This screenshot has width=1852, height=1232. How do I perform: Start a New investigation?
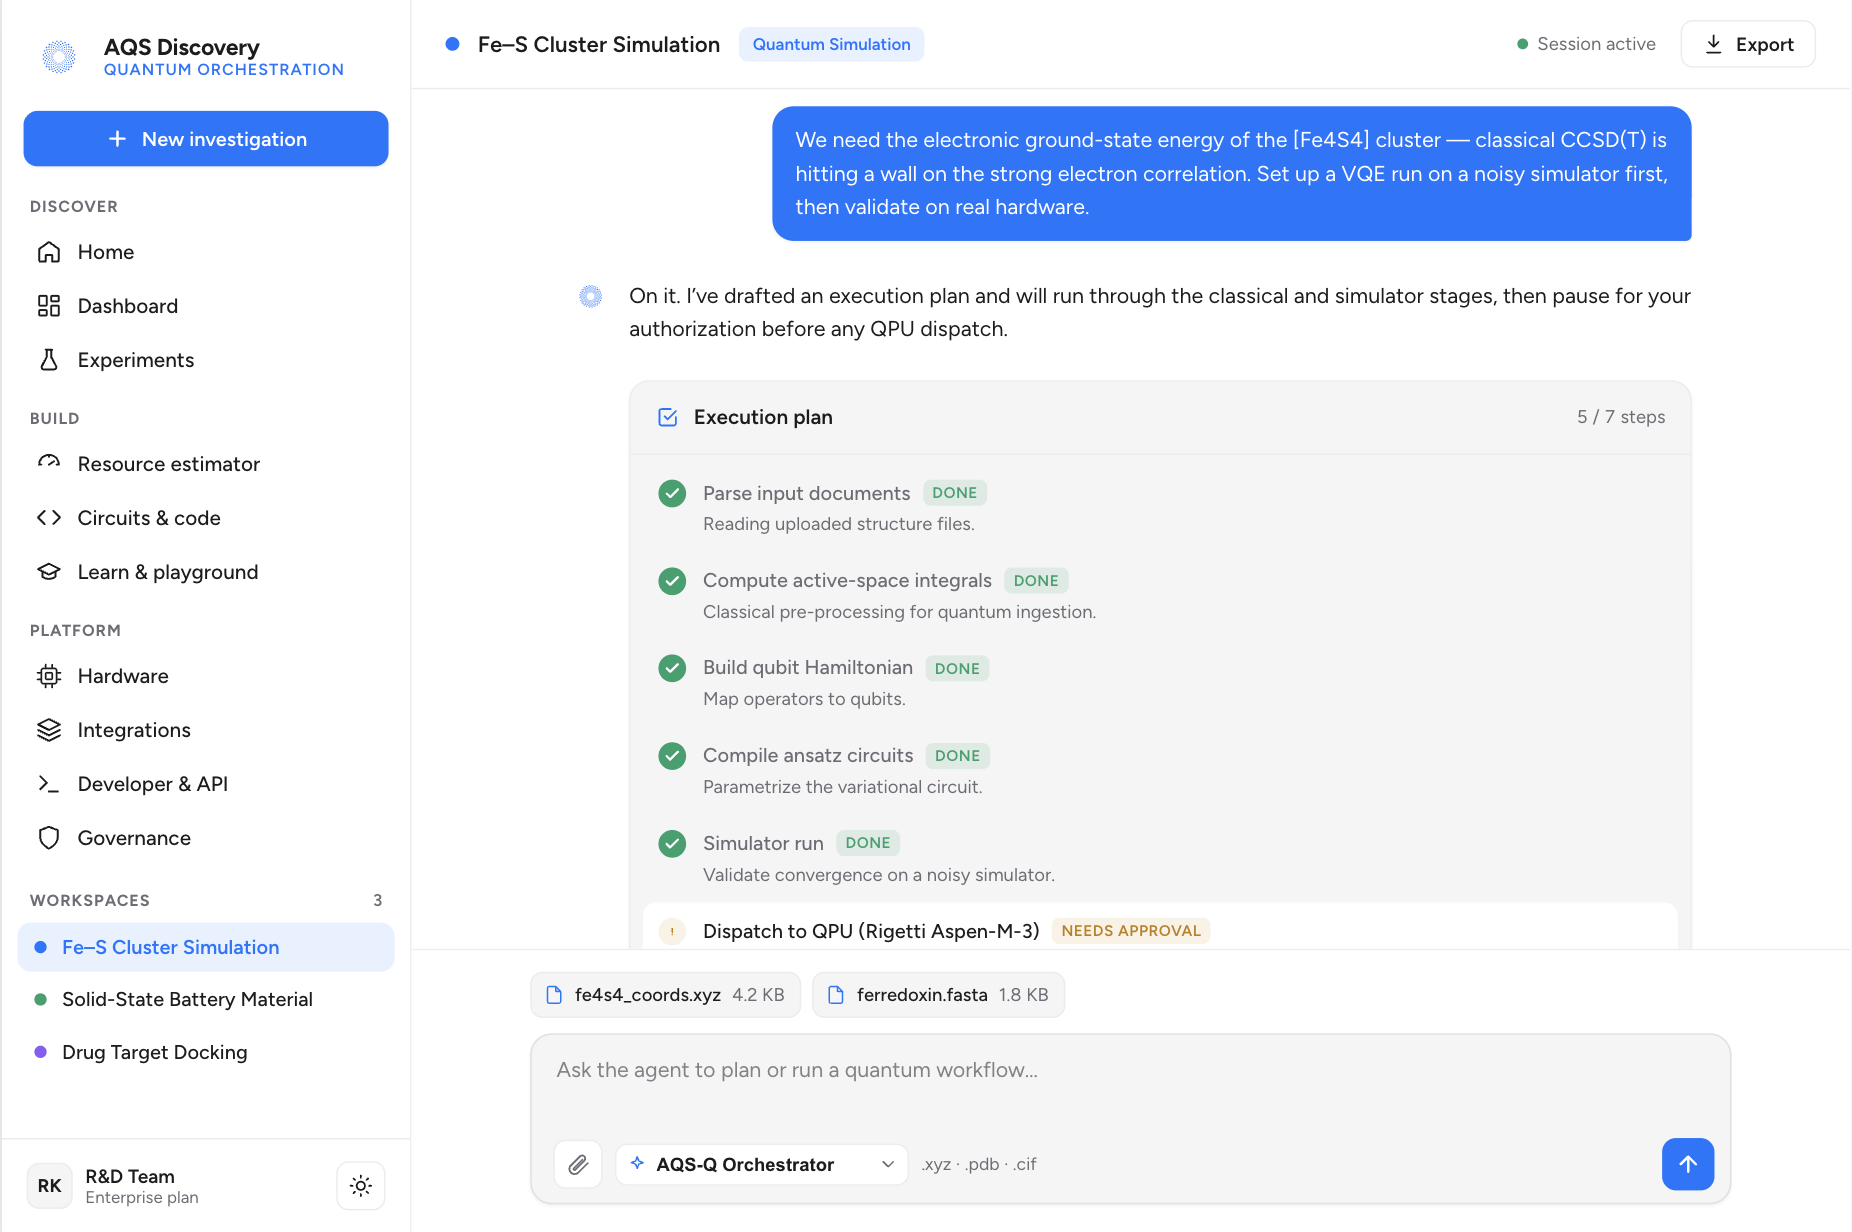[x=206, y=139]
